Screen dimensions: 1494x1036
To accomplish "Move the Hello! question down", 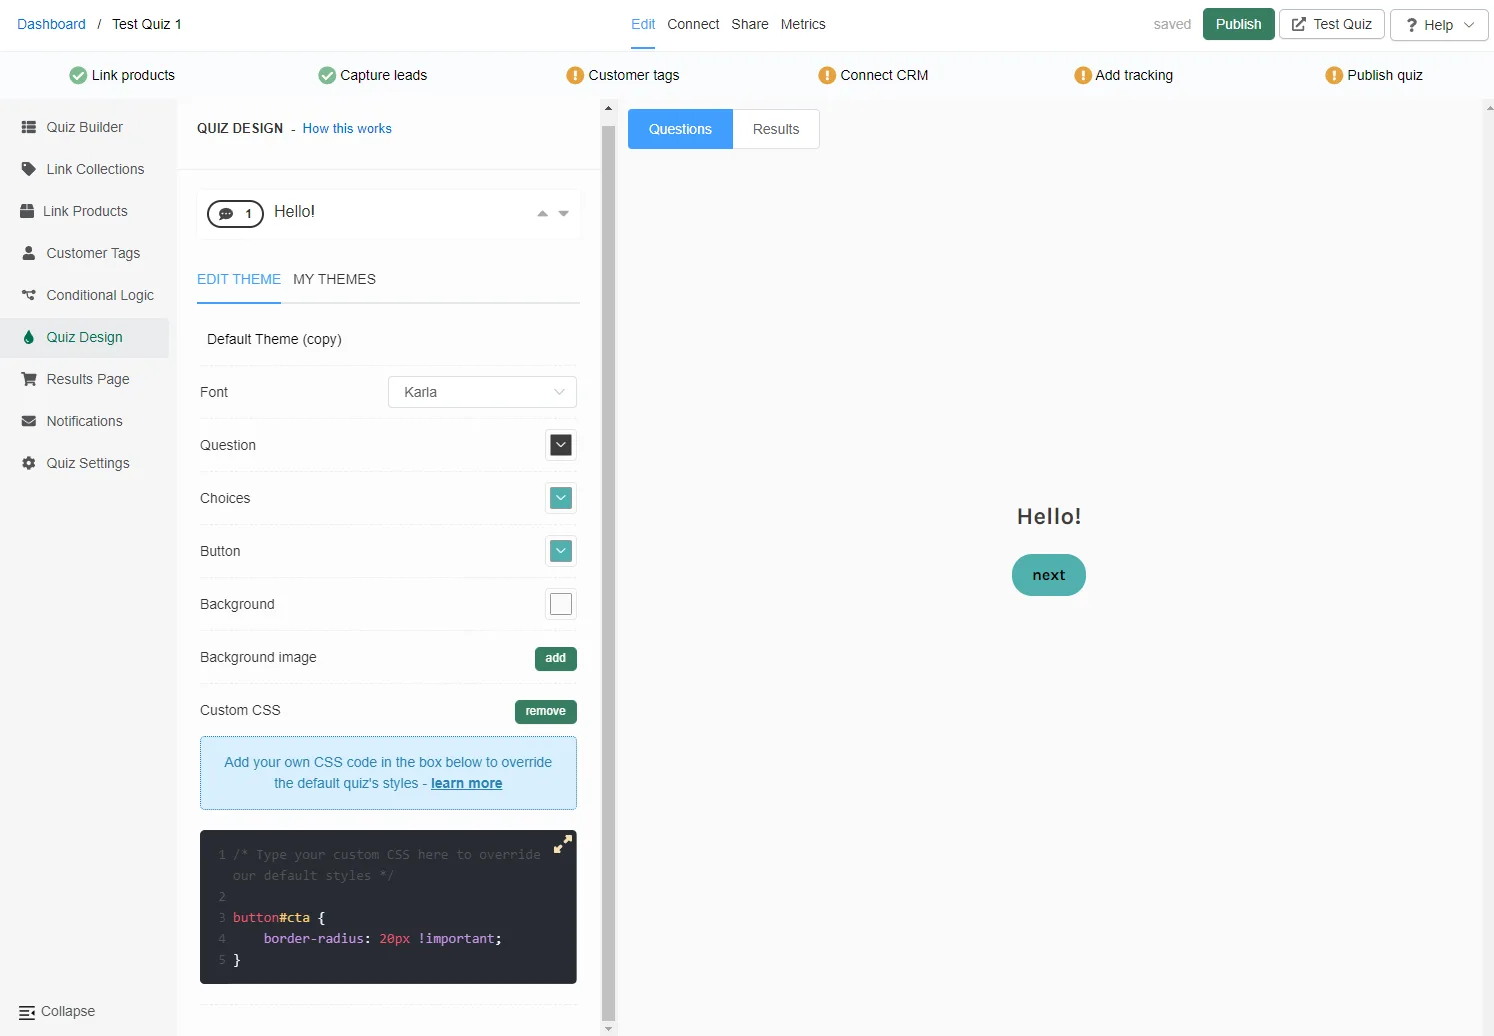I will pos(563,213).
